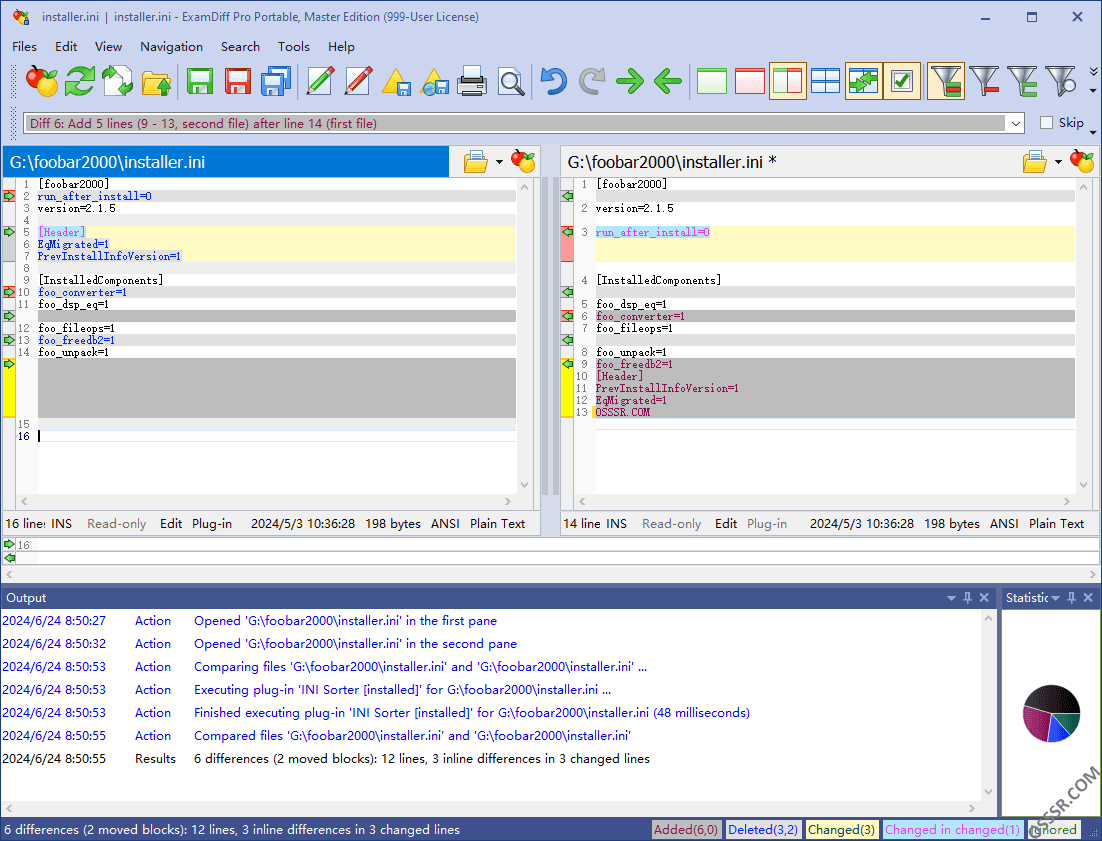Toggle the second funnel filter with red bar
This screenshot has height=841, width=1102.
[984, 82]
